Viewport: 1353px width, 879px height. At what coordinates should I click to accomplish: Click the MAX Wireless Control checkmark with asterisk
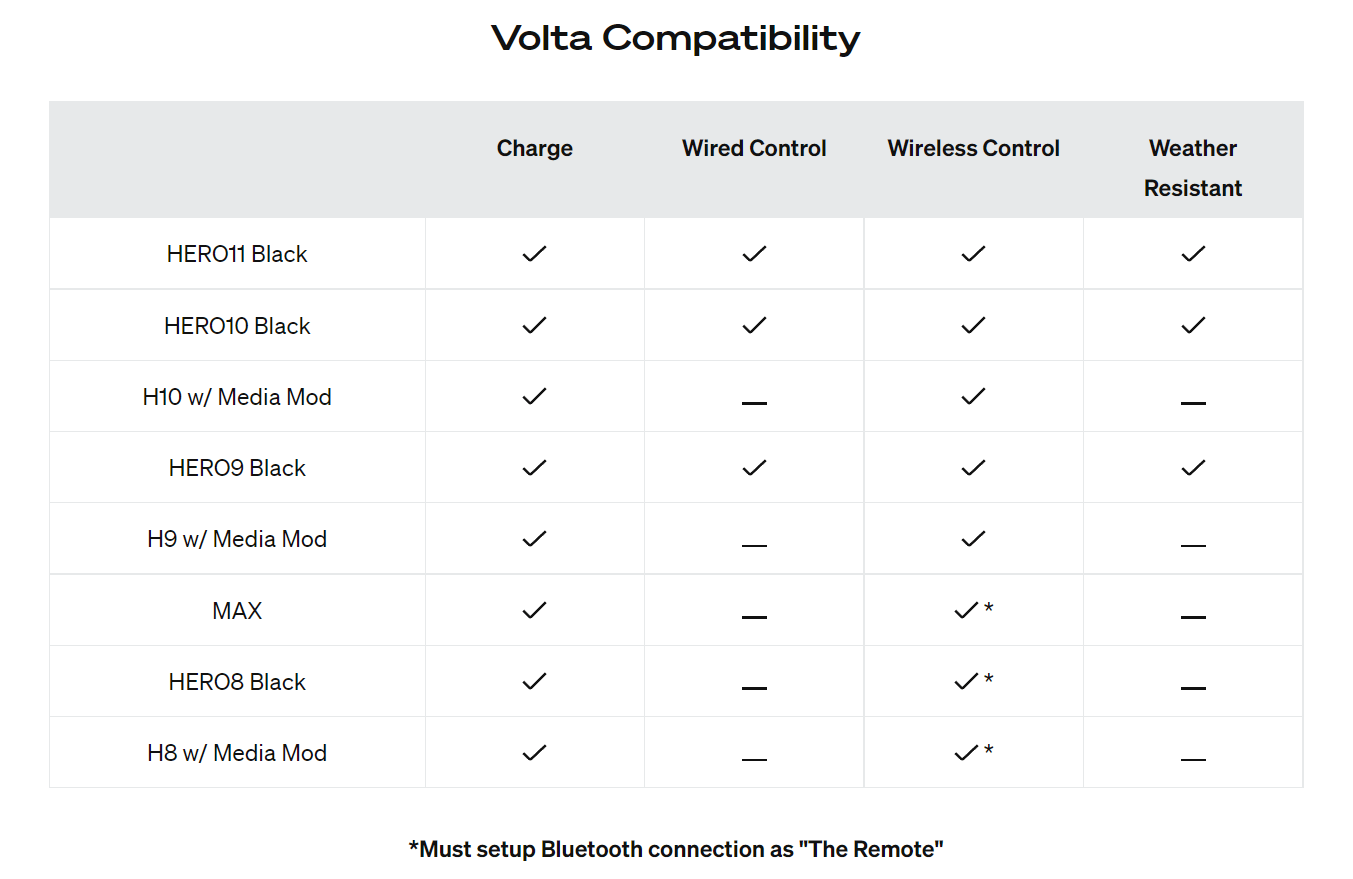[974, 609]
